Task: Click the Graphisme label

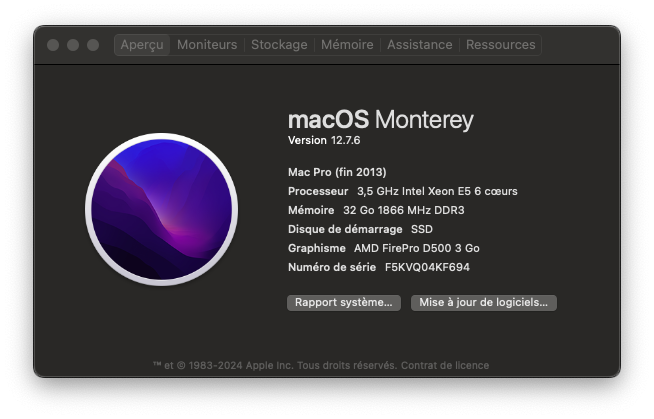Action: (317, 248)
